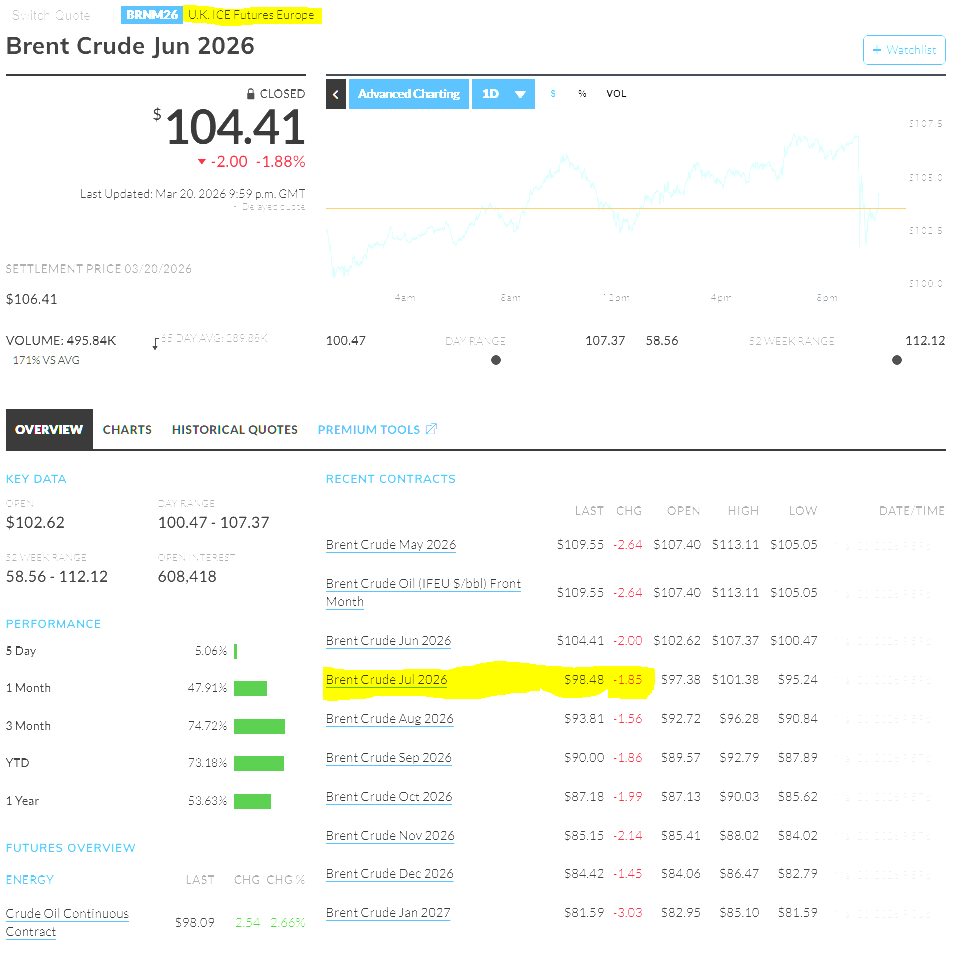Toggle the dollar ($) chart display mode

(553, 94)
